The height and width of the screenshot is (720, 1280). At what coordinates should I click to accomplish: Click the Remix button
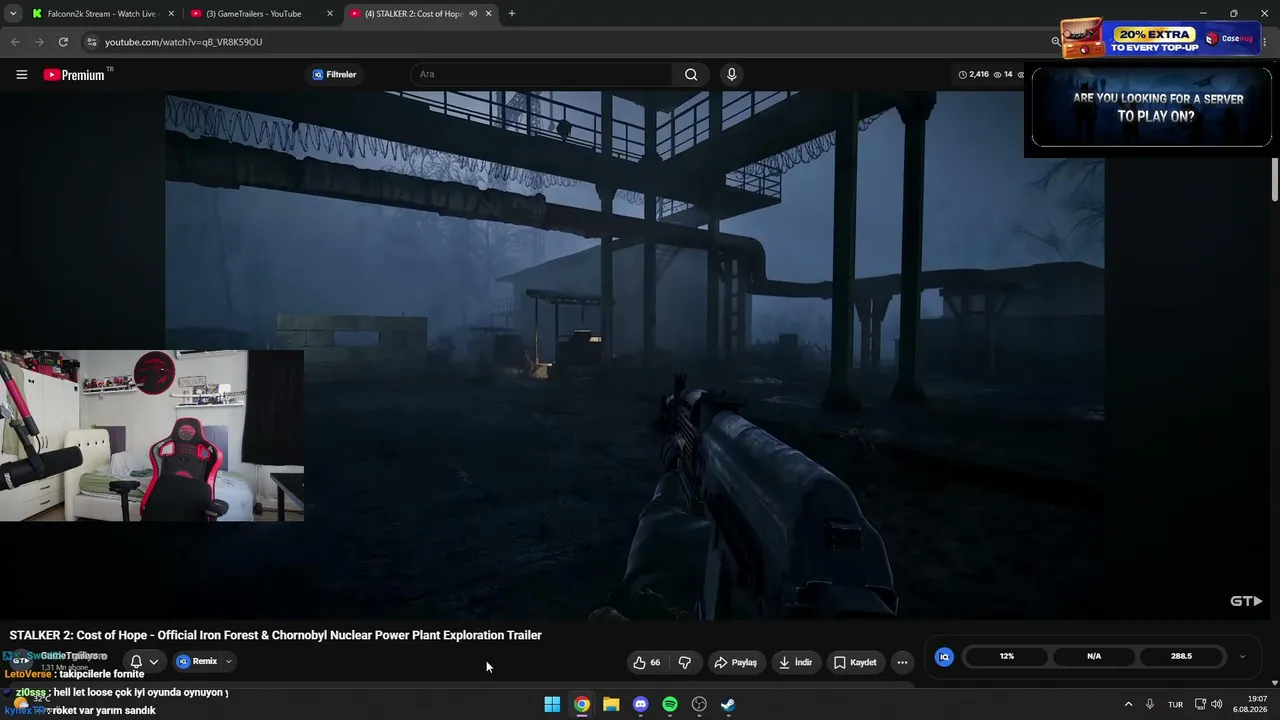(198, 661)
